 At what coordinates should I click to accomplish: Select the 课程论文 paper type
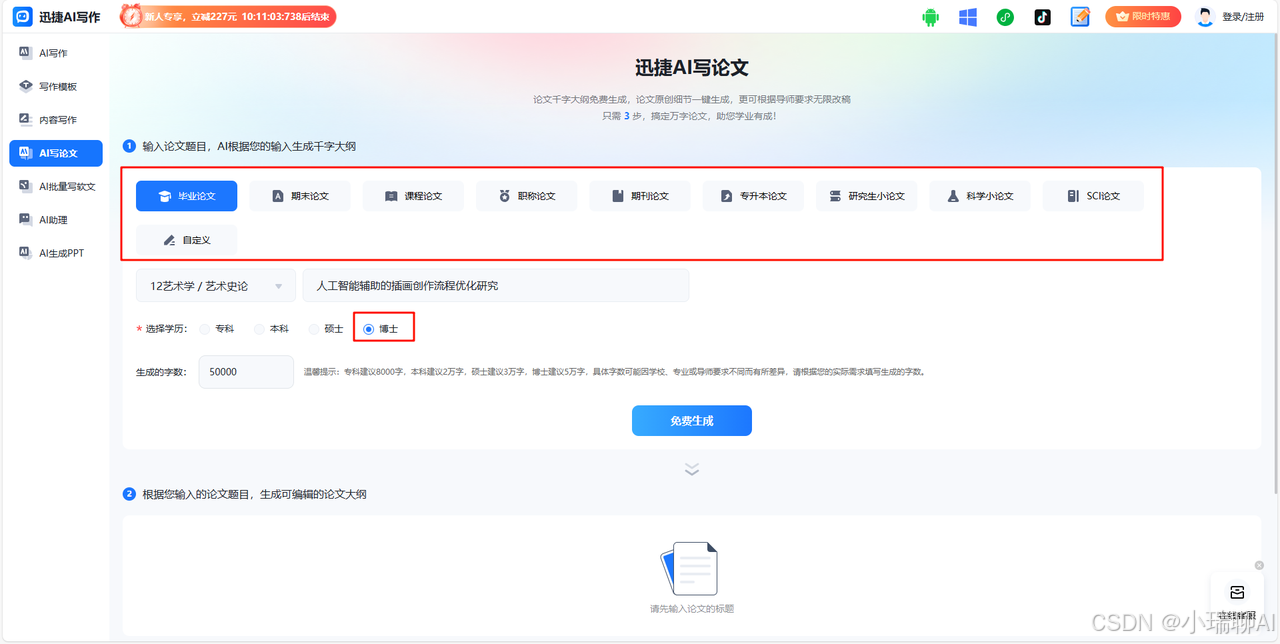(x=413, y=196)
